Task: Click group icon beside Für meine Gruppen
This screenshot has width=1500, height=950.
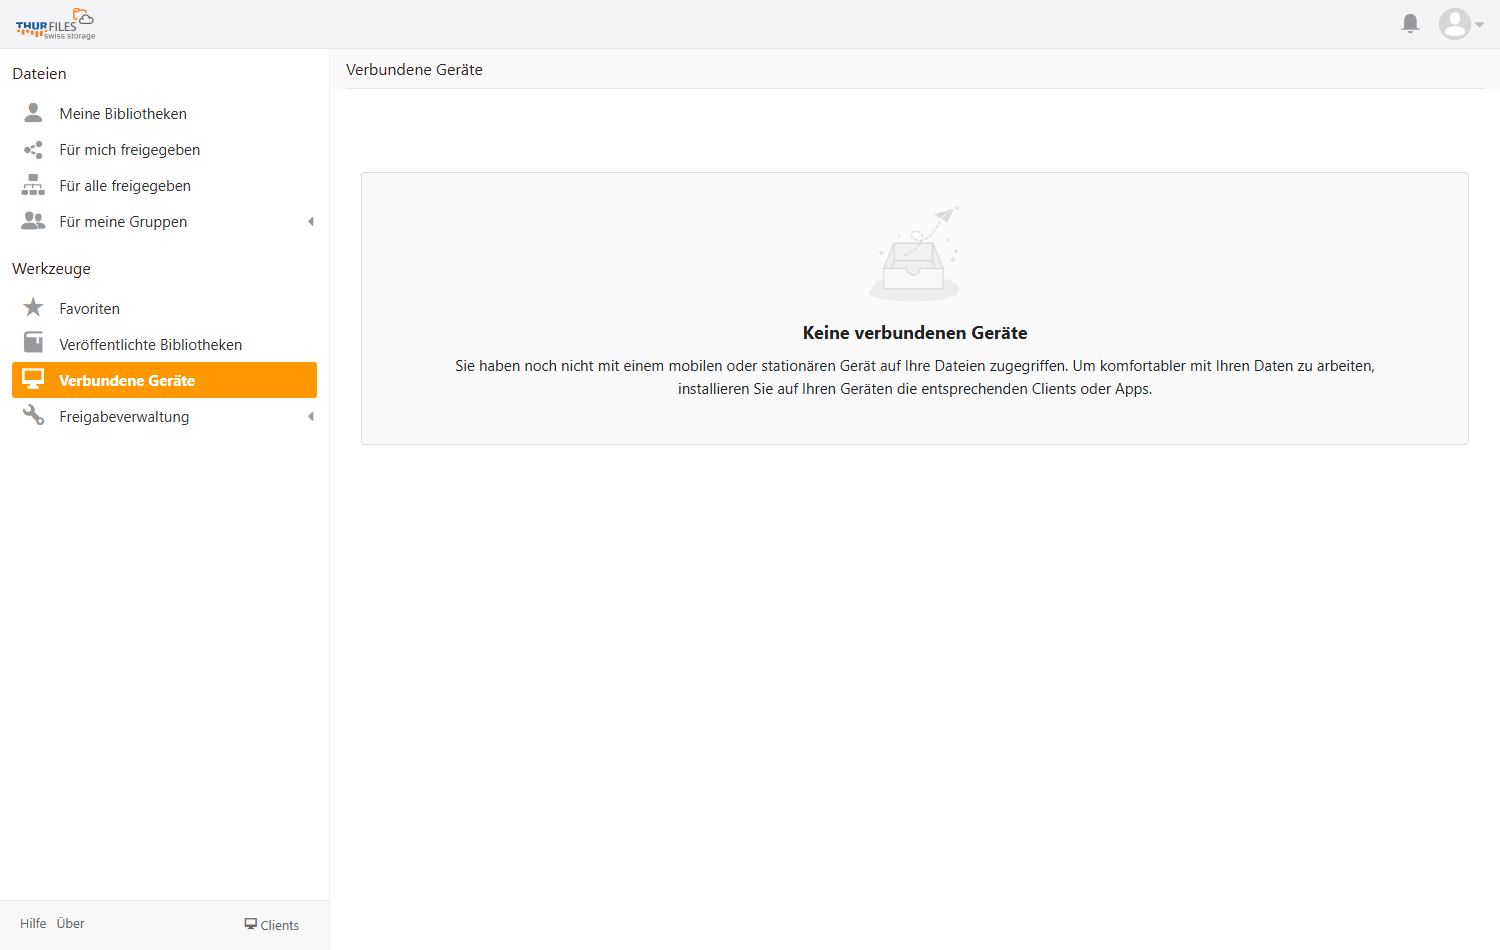Action: click(x=33, y=221)
